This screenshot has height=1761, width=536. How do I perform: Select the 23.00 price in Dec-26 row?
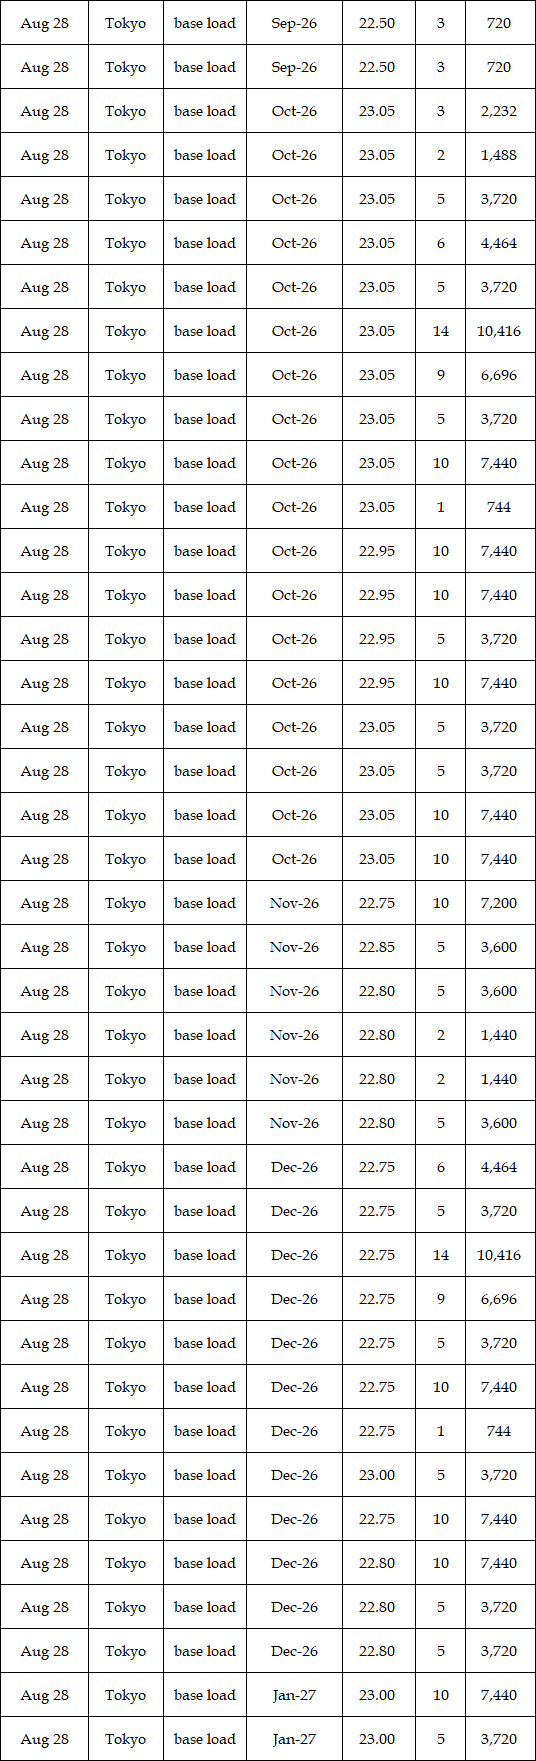click(377, 1475)
